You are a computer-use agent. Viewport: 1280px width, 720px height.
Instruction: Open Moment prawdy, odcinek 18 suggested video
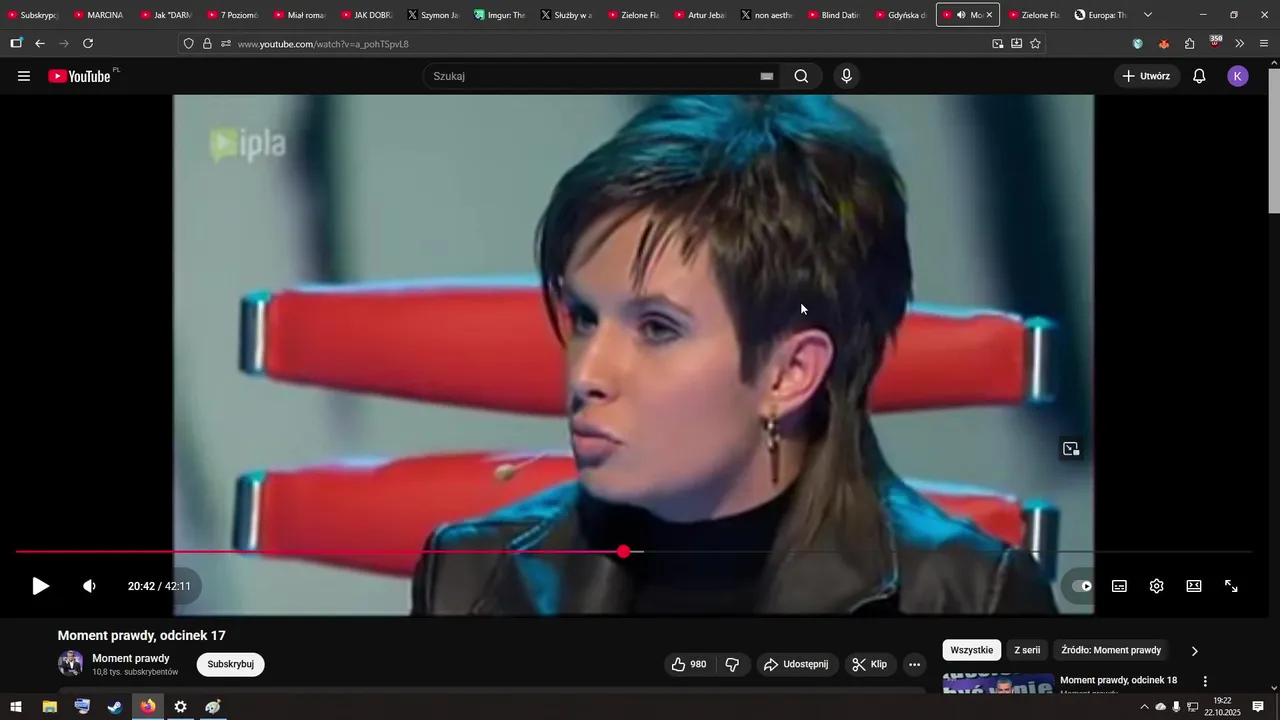pos(1118,680)
